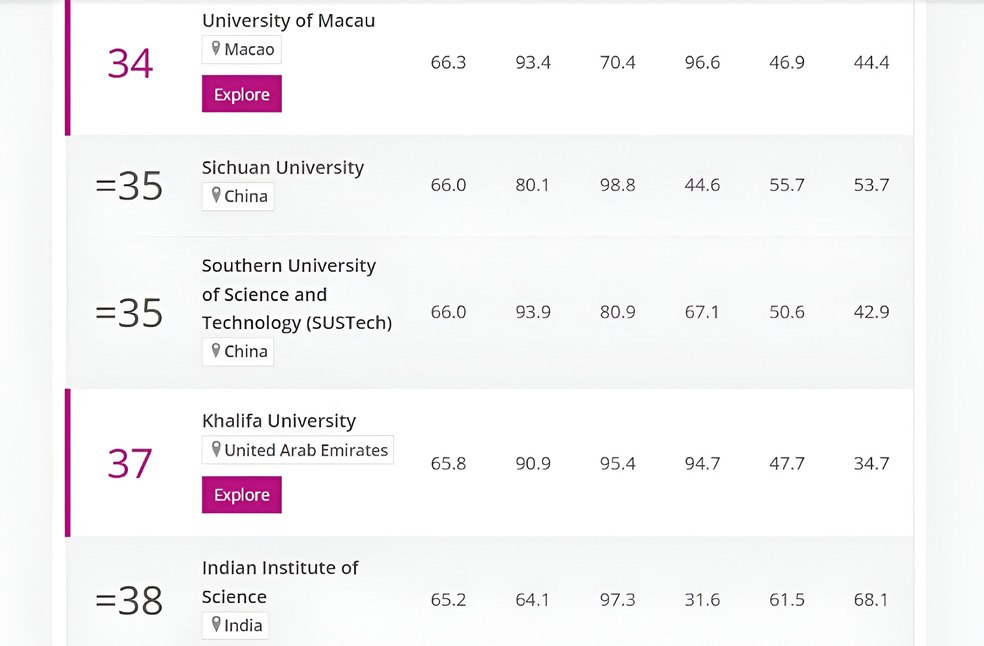This screenshot has width=984, height=646.
Task: Click the pin icon on SUSTech's China tag
Action: [213, 351]
